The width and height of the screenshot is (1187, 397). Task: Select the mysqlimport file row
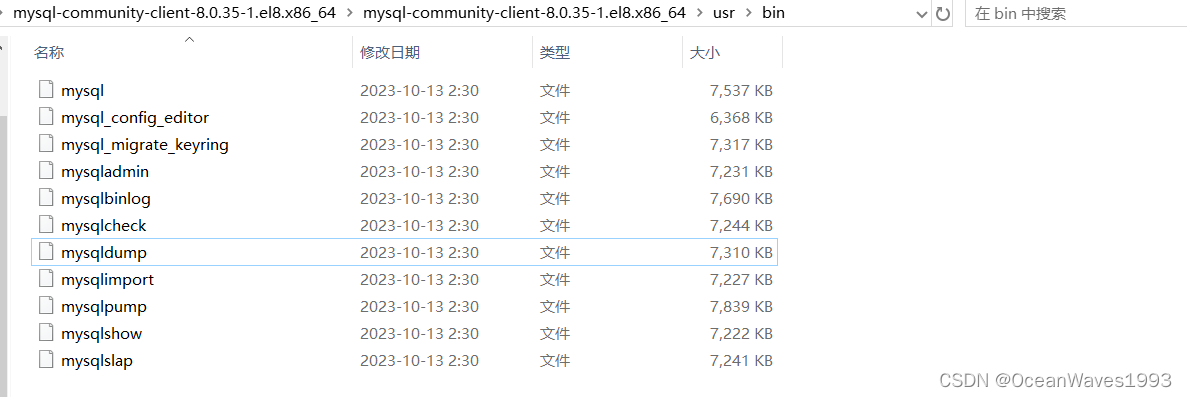[404, 280]
